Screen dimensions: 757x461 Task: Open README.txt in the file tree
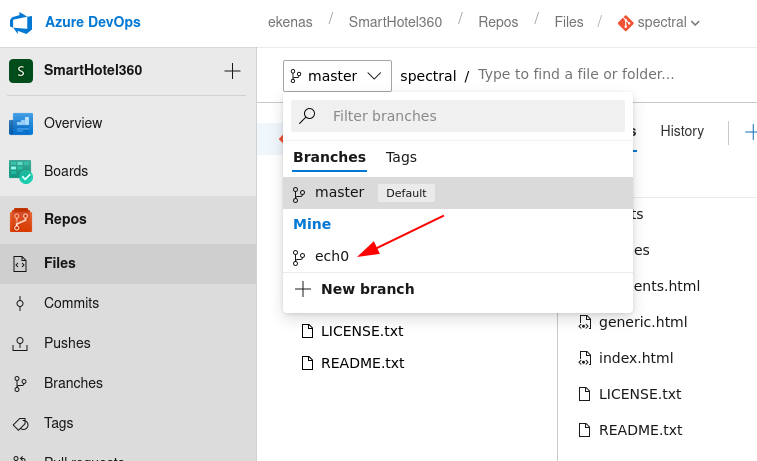[x=362, y=363]
